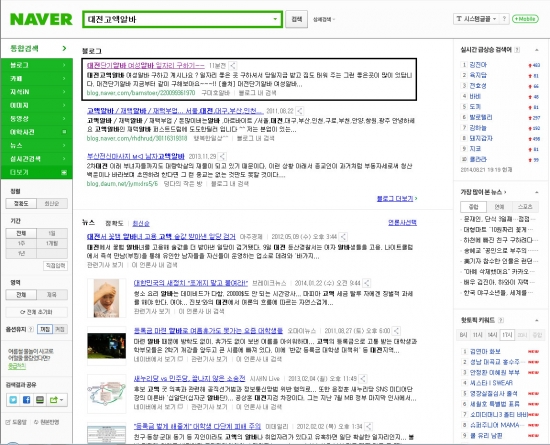This screenshot has height=445, width=550.
Task: Click the 도움말 help link
Action: click(x=16, y=422)
